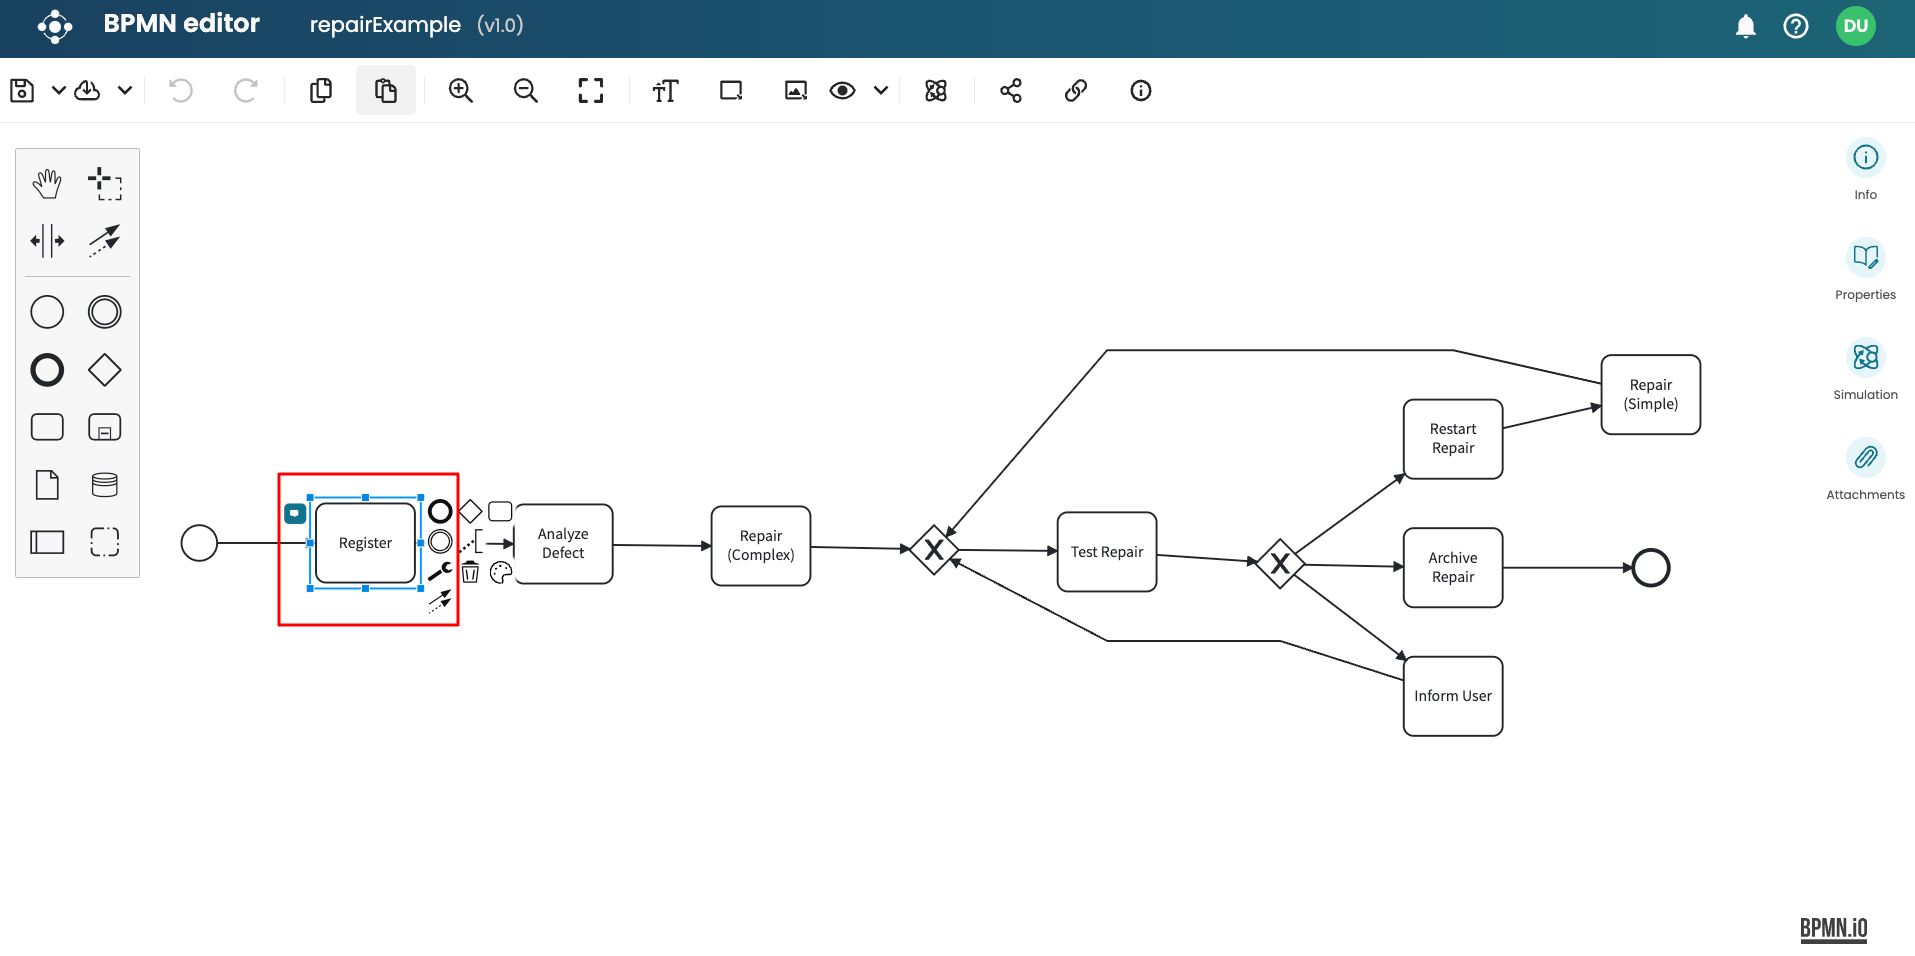Activate the create/remove space tool
1915x956 pixels.
pyautogui.click(x=47, y=241)
